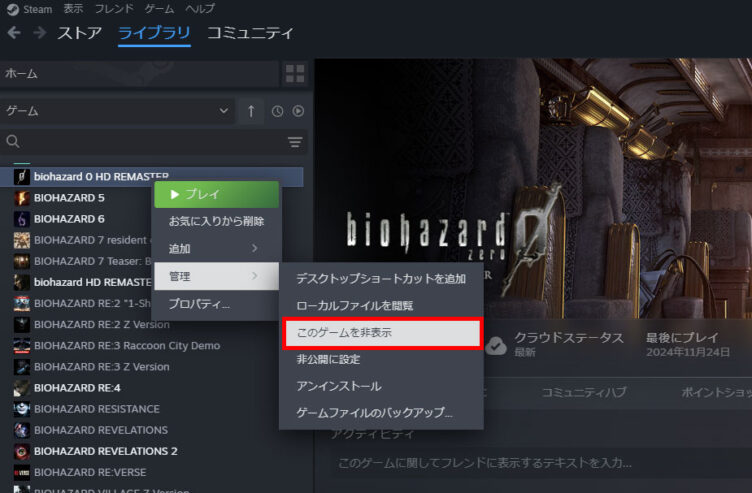Image resolution: width=752 pixels, height=493 pixels.
Task: Switch to the ストア tab
Action: [79, 33]
